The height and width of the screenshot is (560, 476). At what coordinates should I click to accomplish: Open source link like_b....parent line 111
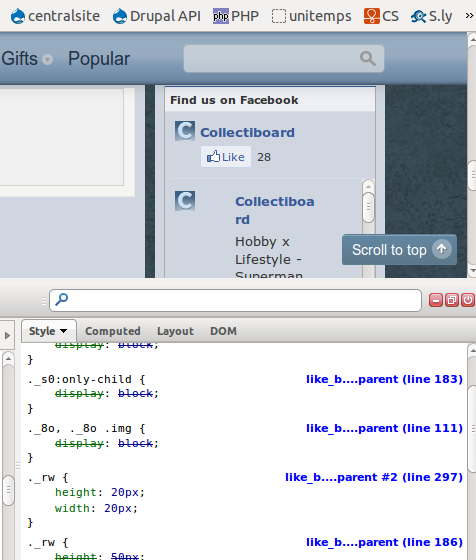pyautogui.click(x=384, y=428)
